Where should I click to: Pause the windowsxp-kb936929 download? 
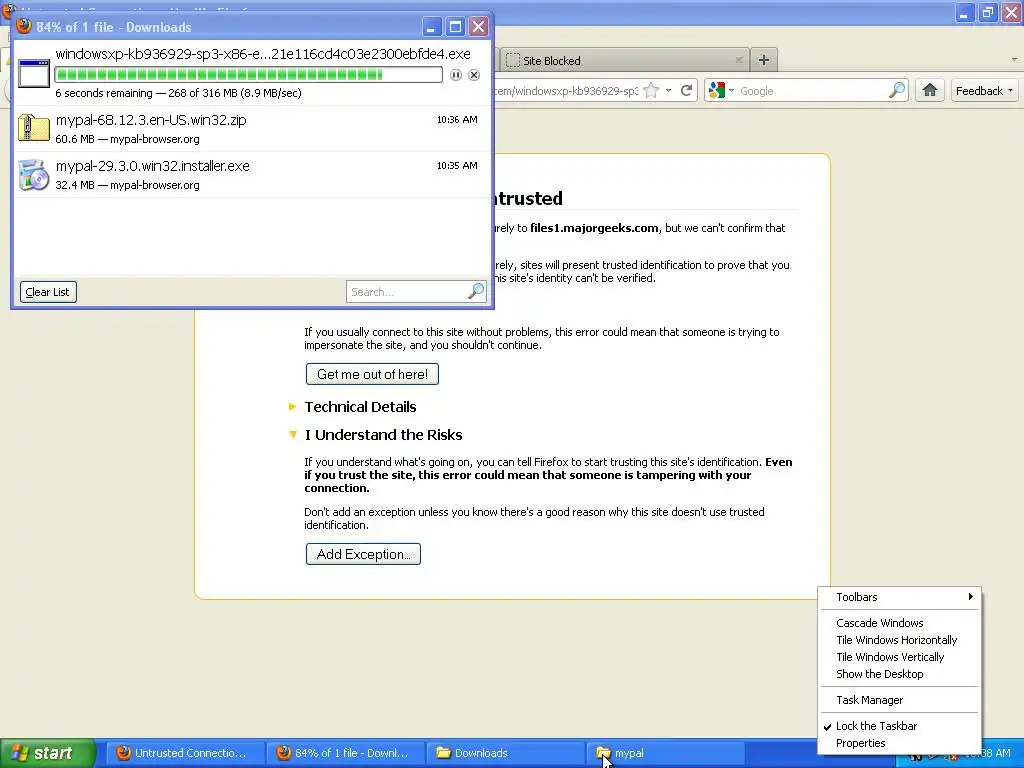click(456, 75)
